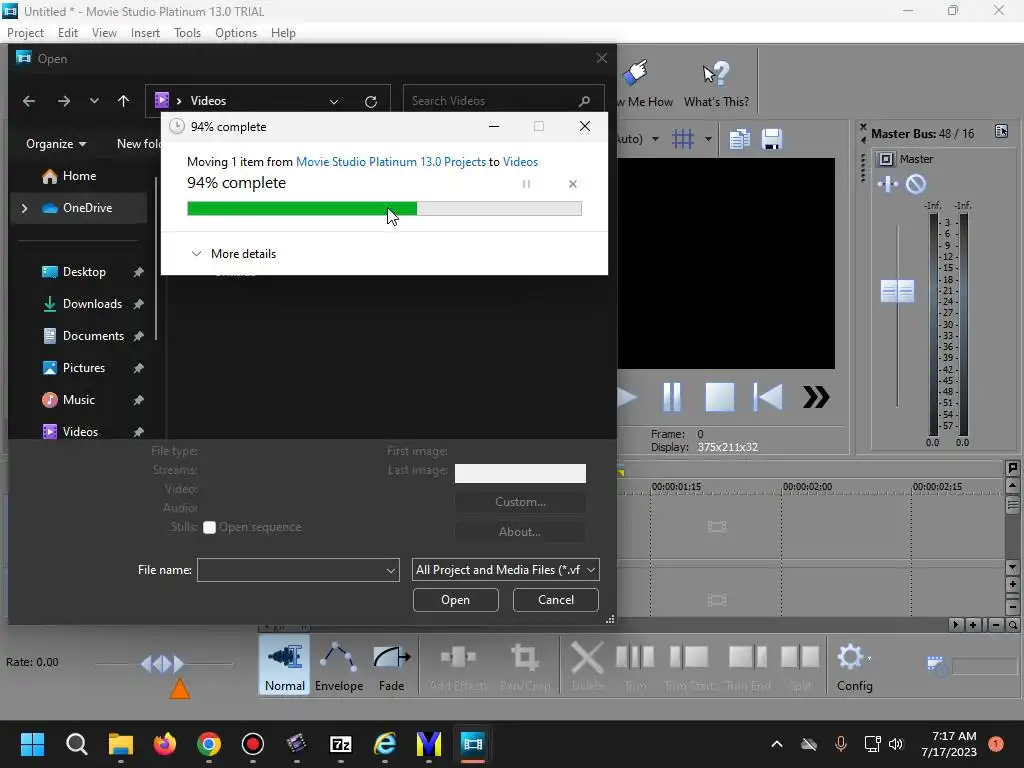Click the What's This? help icon
Viewport: 1024px width, 768px height.
(716, 74)
